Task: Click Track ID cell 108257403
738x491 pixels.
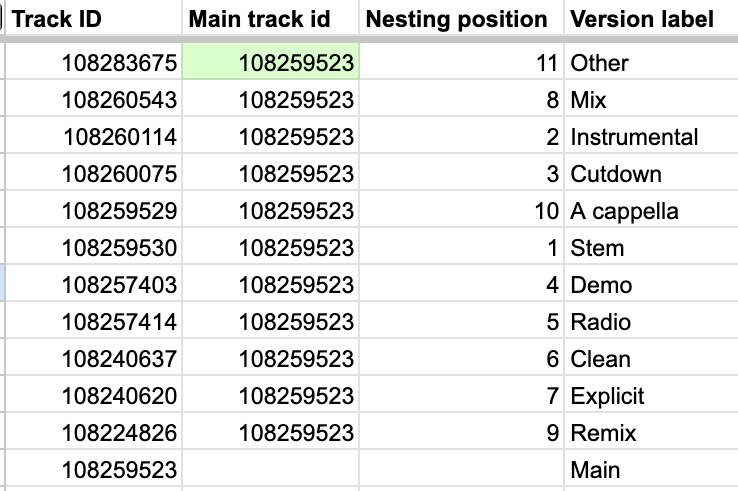Action: (94, 283)
